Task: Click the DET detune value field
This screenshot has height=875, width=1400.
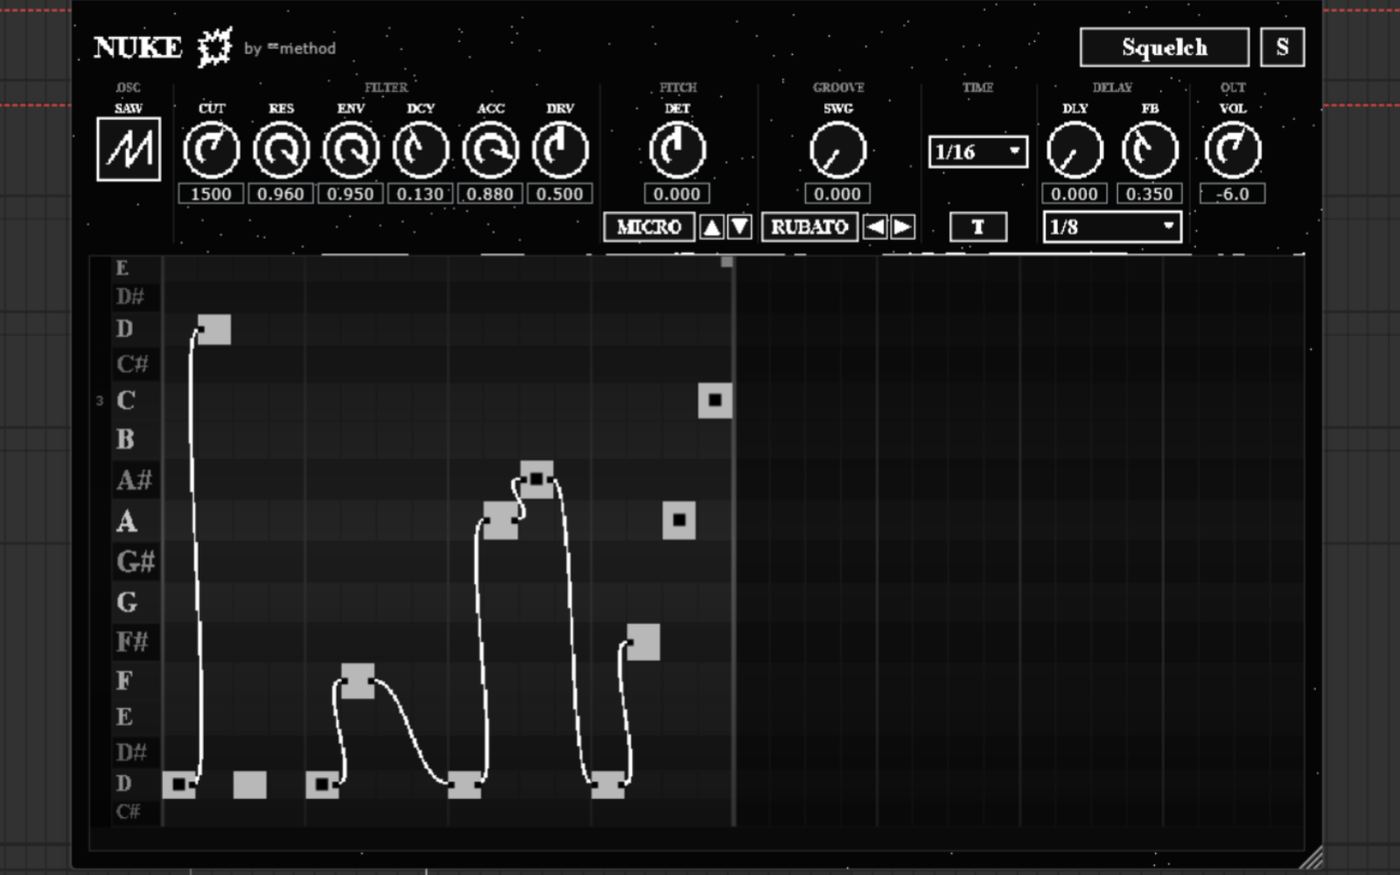Action: [x=677, y=194]
